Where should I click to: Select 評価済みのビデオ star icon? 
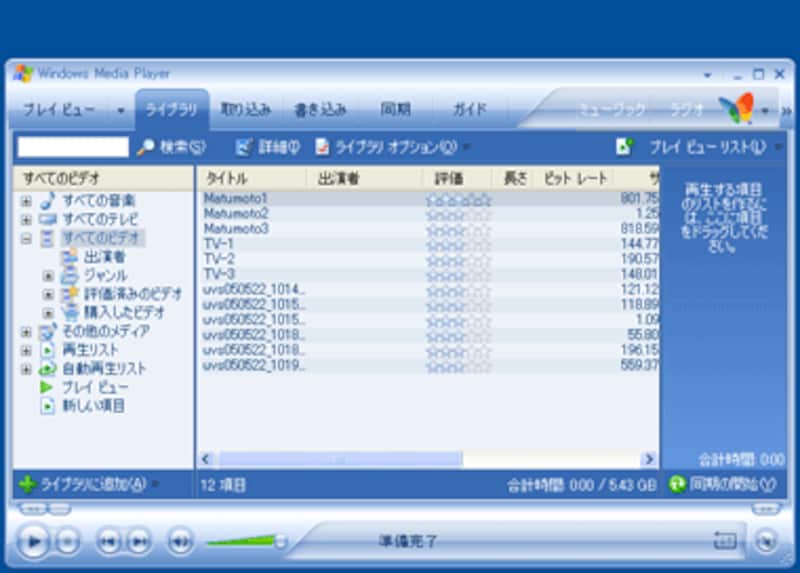[69, 294]
